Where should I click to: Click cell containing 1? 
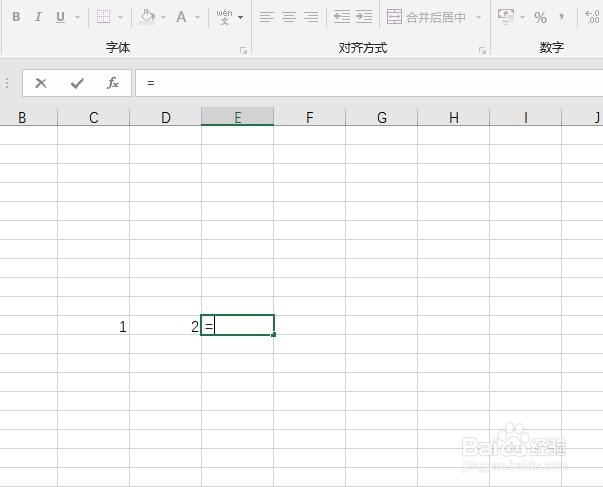(x=93, y=325)
